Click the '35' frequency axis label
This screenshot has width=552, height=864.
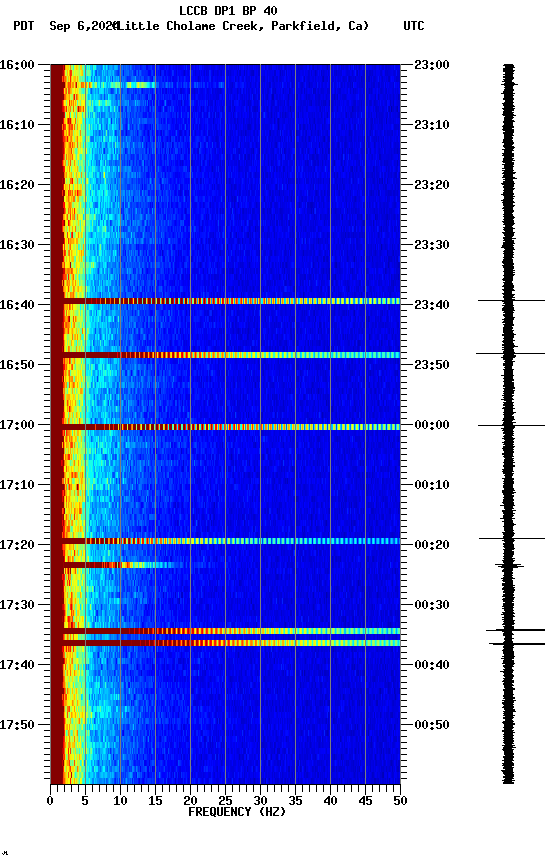click(295, 801)
